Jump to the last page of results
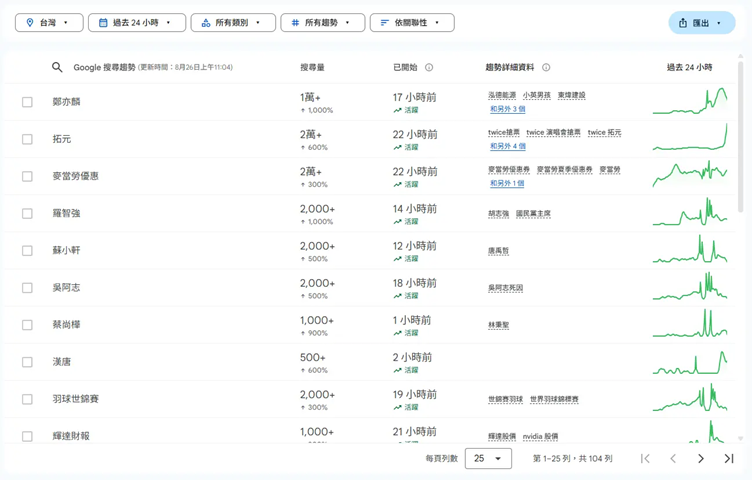Image resolution: width=752 pixels, height=480 pixels. [728, 458]
